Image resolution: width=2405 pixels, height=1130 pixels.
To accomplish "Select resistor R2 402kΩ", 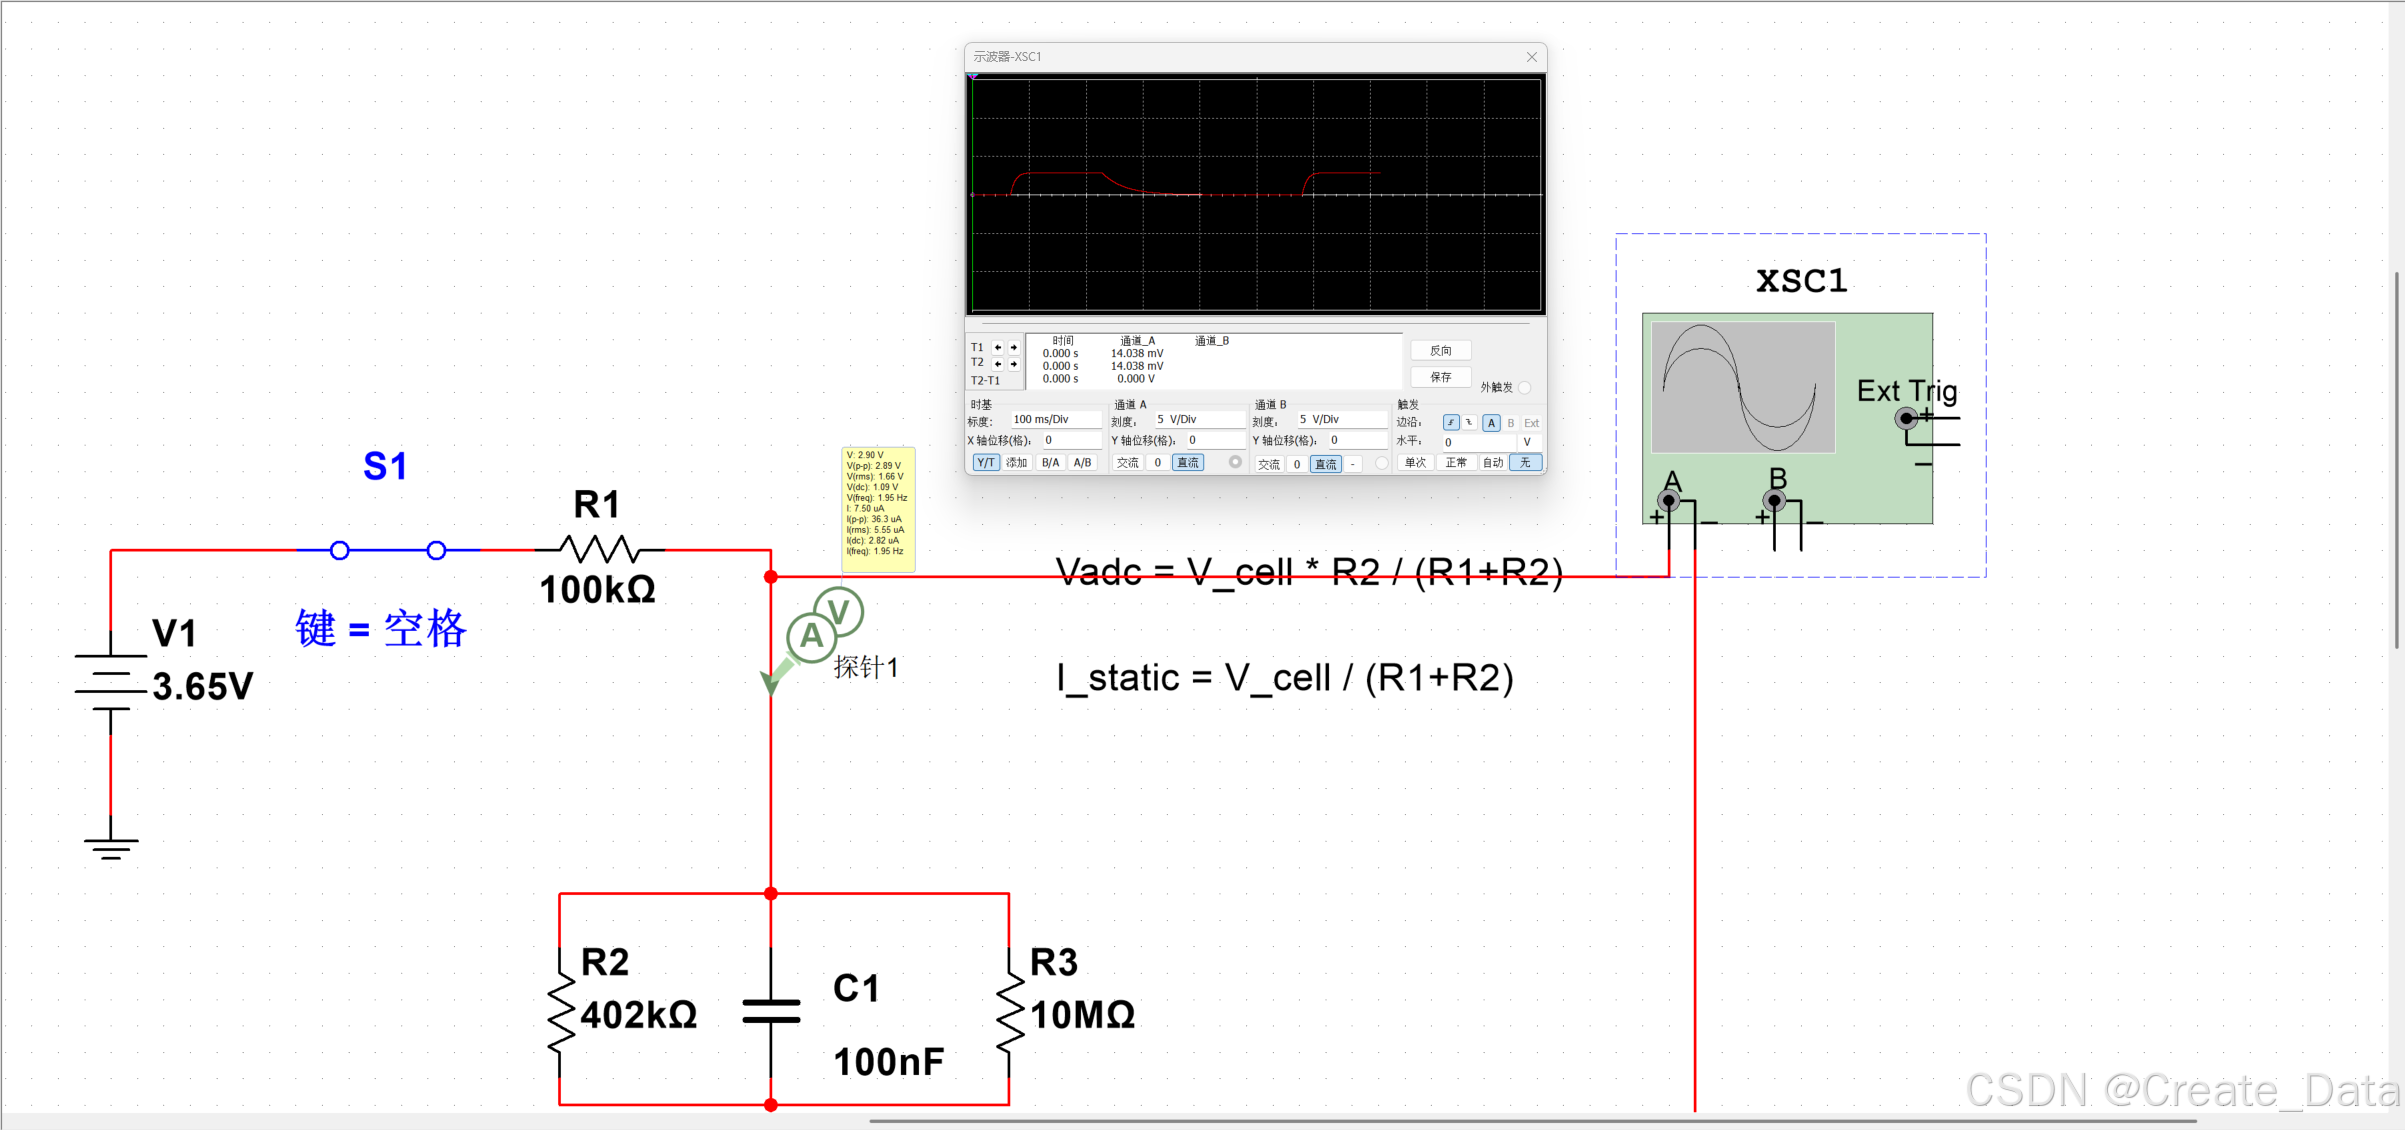I will (x=560, y=1012).
